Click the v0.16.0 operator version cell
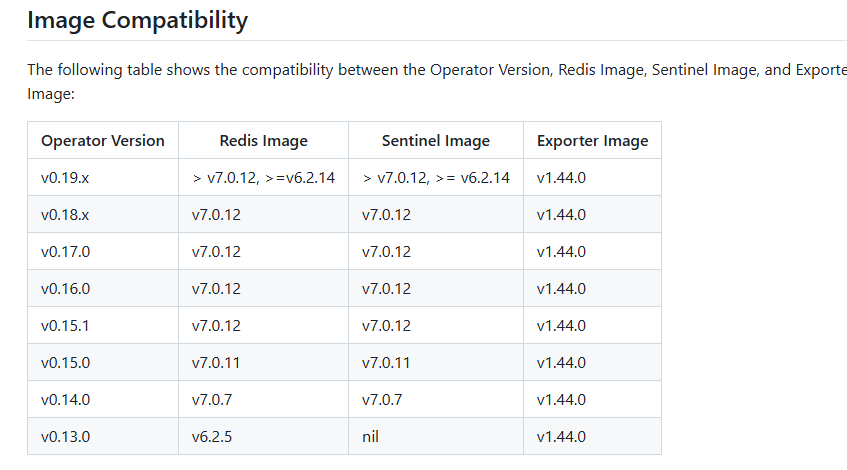Screen dimensions: 847x470 [103, 288]
